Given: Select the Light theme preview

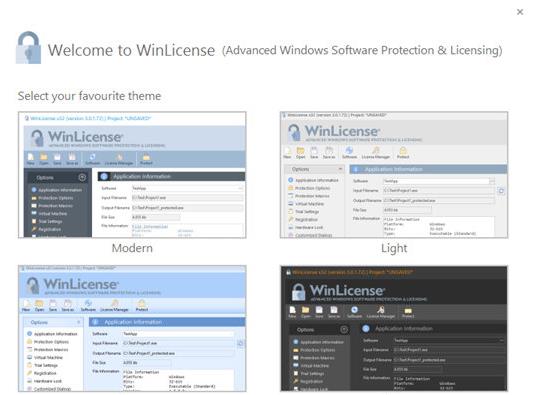Looking at the screenshot, I should [x=394, y=175].
